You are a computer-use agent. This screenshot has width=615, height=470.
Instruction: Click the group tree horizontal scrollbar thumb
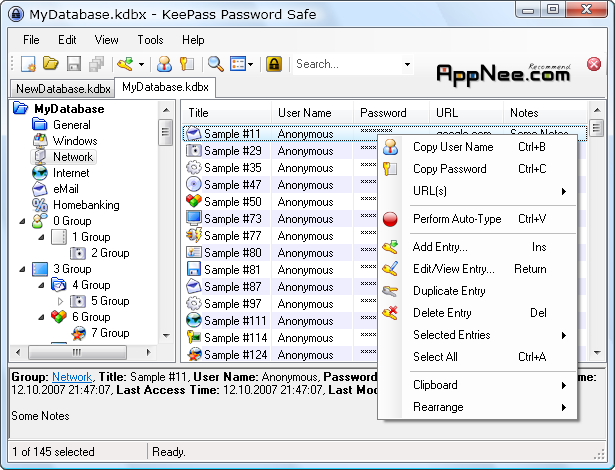[77, 352]
